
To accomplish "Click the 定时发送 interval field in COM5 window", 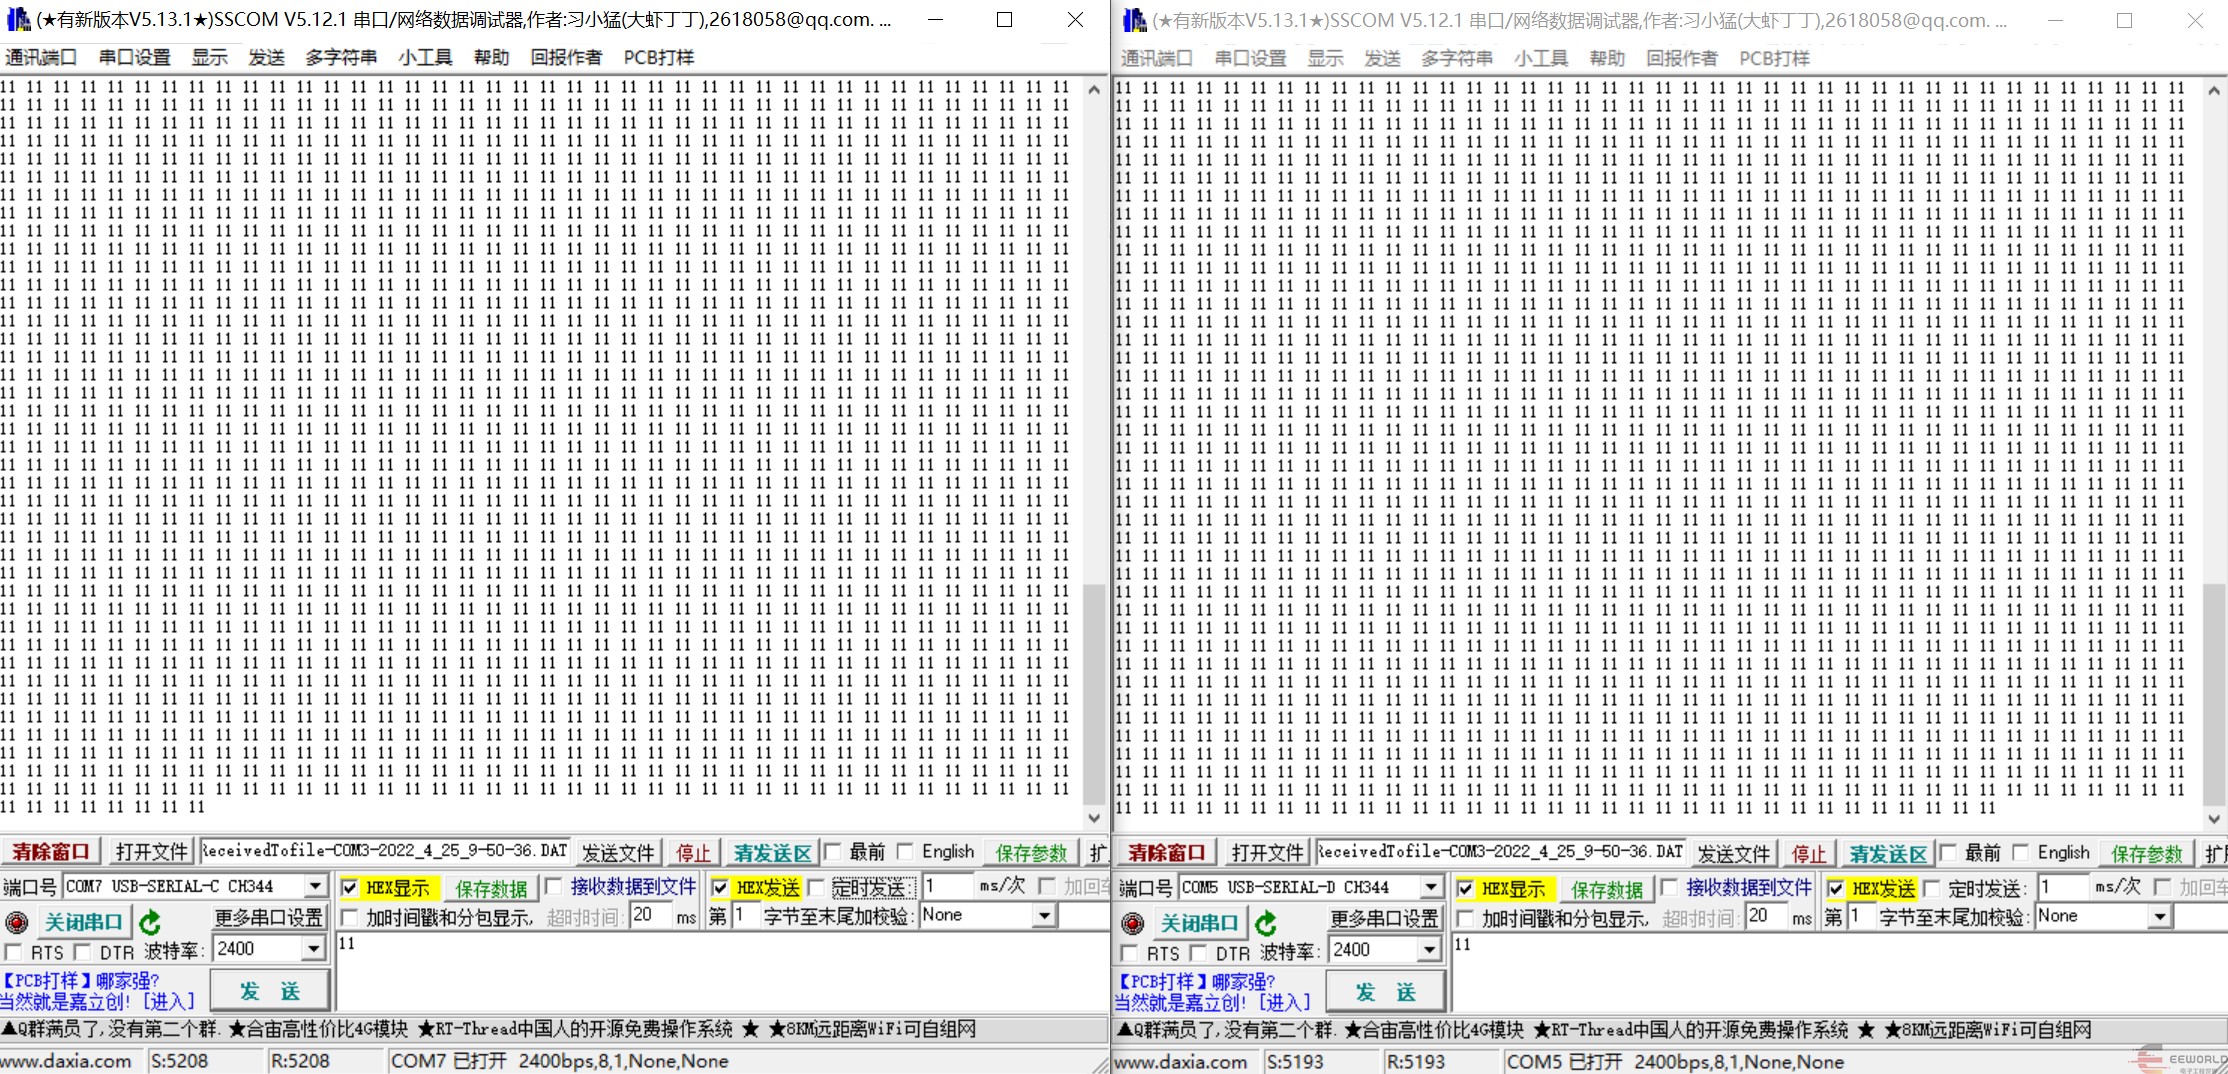I will click(x=2065, y=887).
